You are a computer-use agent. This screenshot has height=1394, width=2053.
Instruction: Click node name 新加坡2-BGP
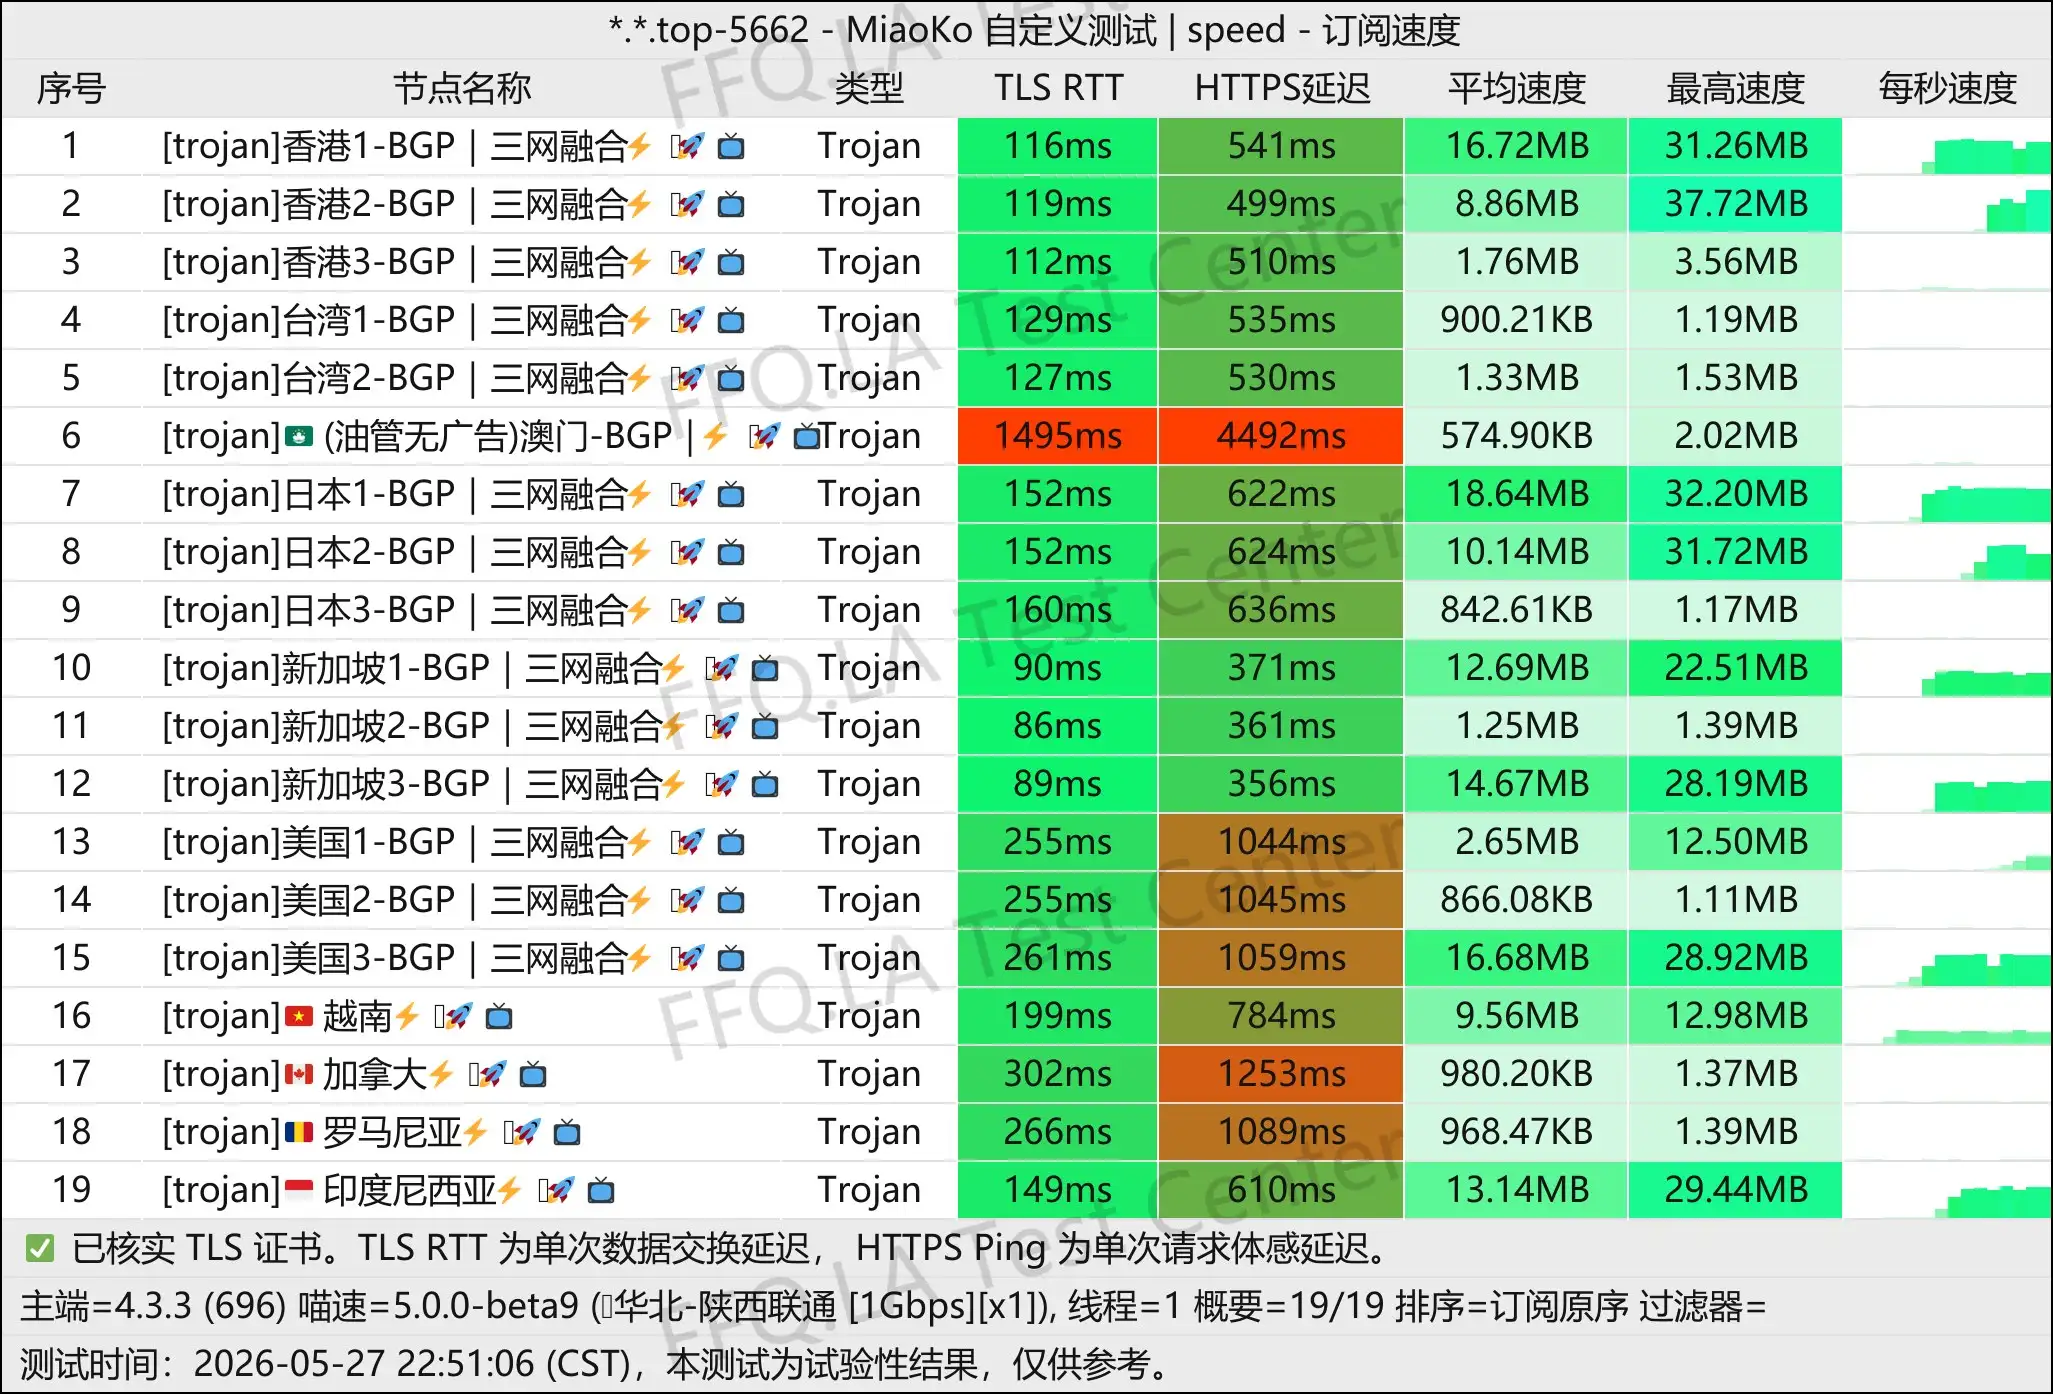tap(386, 727)
